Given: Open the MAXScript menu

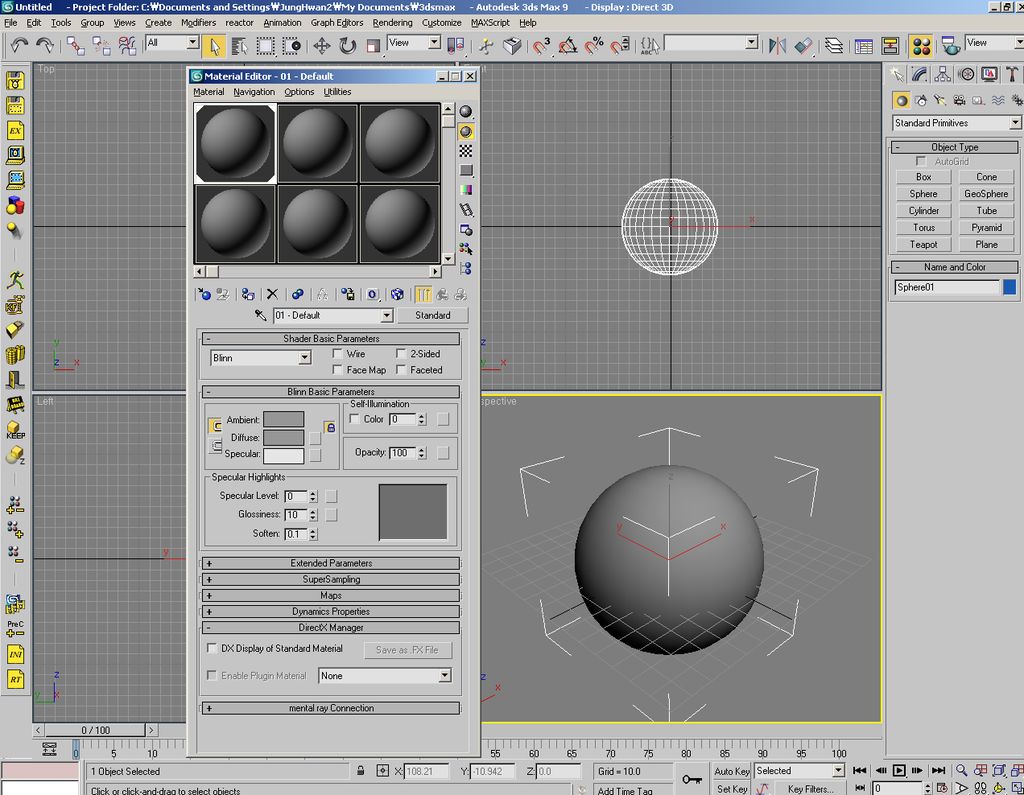Looking at the screenshot, I should click(490, 22).
